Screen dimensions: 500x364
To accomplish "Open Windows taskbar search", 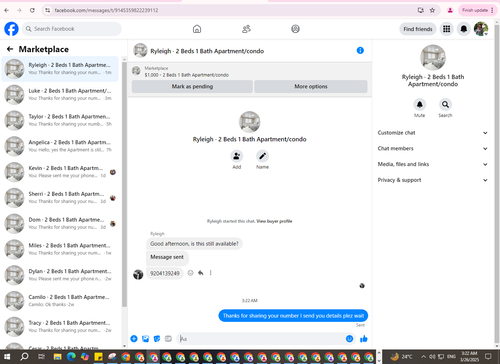I will coord(24,357).
